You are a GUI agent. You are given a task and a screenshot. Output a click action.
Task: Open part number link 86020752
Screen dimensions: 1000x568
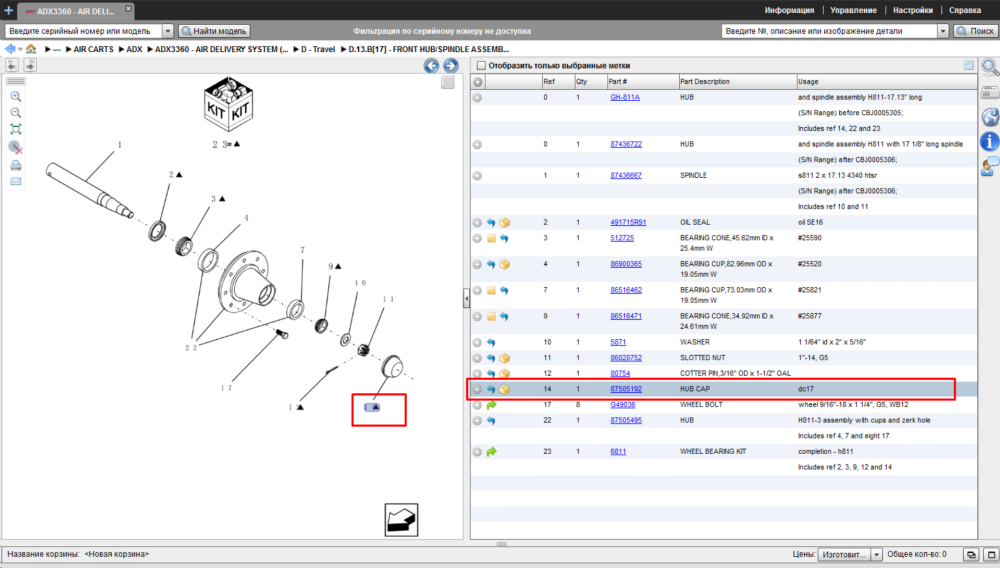pyautogui.click(x=626, y=358)
